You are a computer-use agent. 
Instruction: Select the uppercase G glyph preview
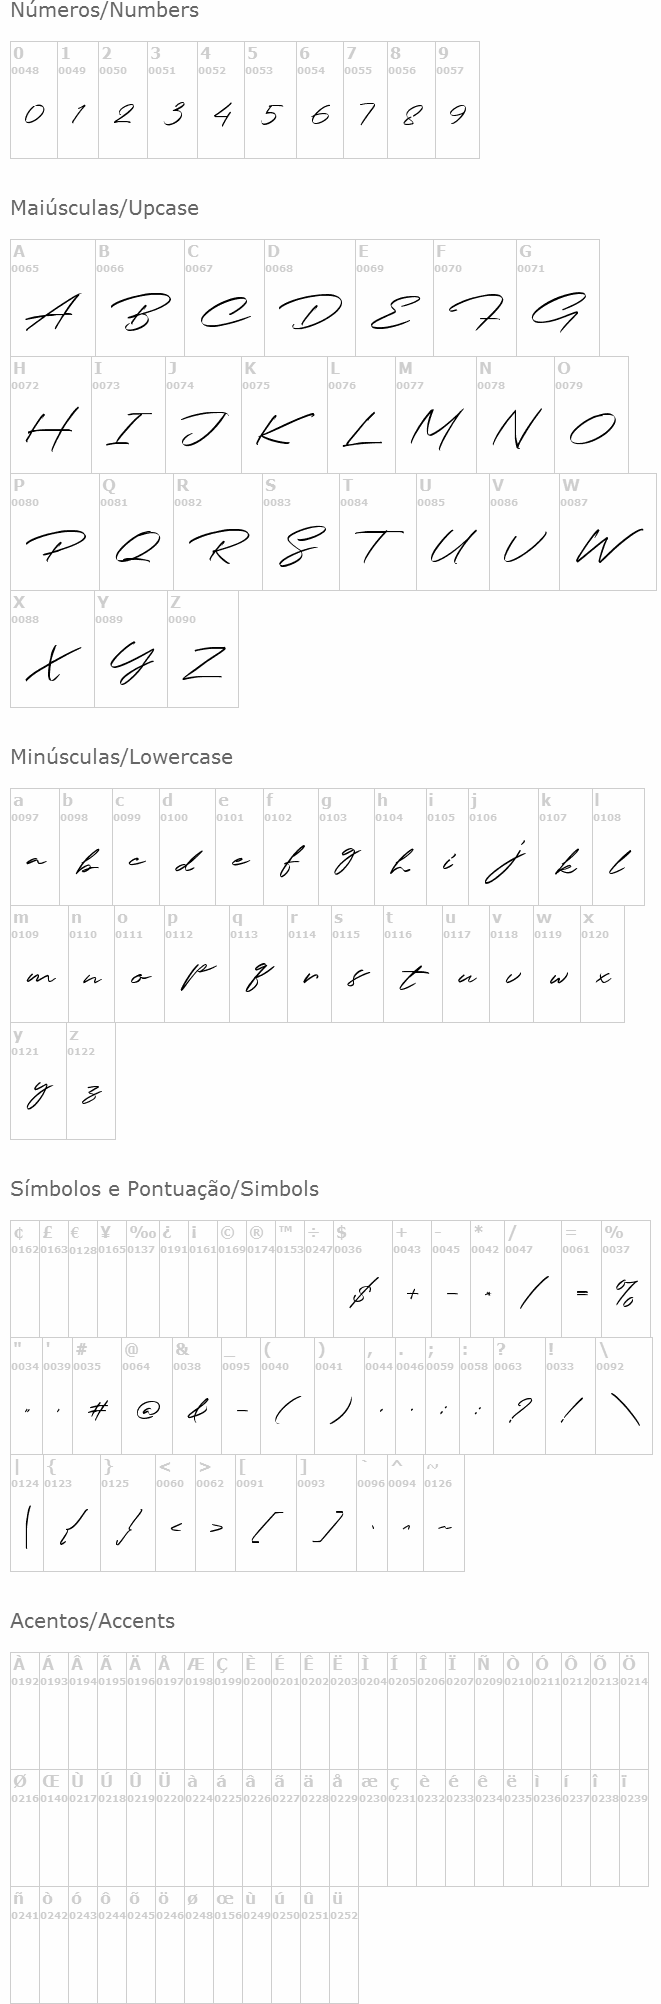pos(557,312)
